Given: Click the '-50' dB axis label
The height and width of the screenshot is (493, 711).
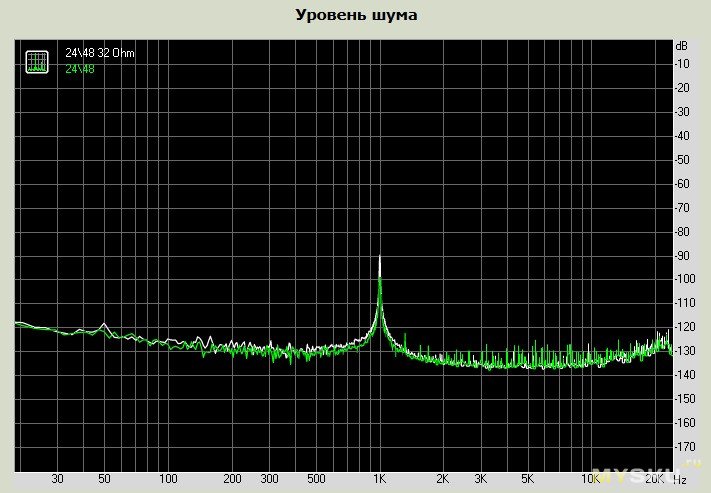Looking at the screenshot, I should [x=685, y=160].
